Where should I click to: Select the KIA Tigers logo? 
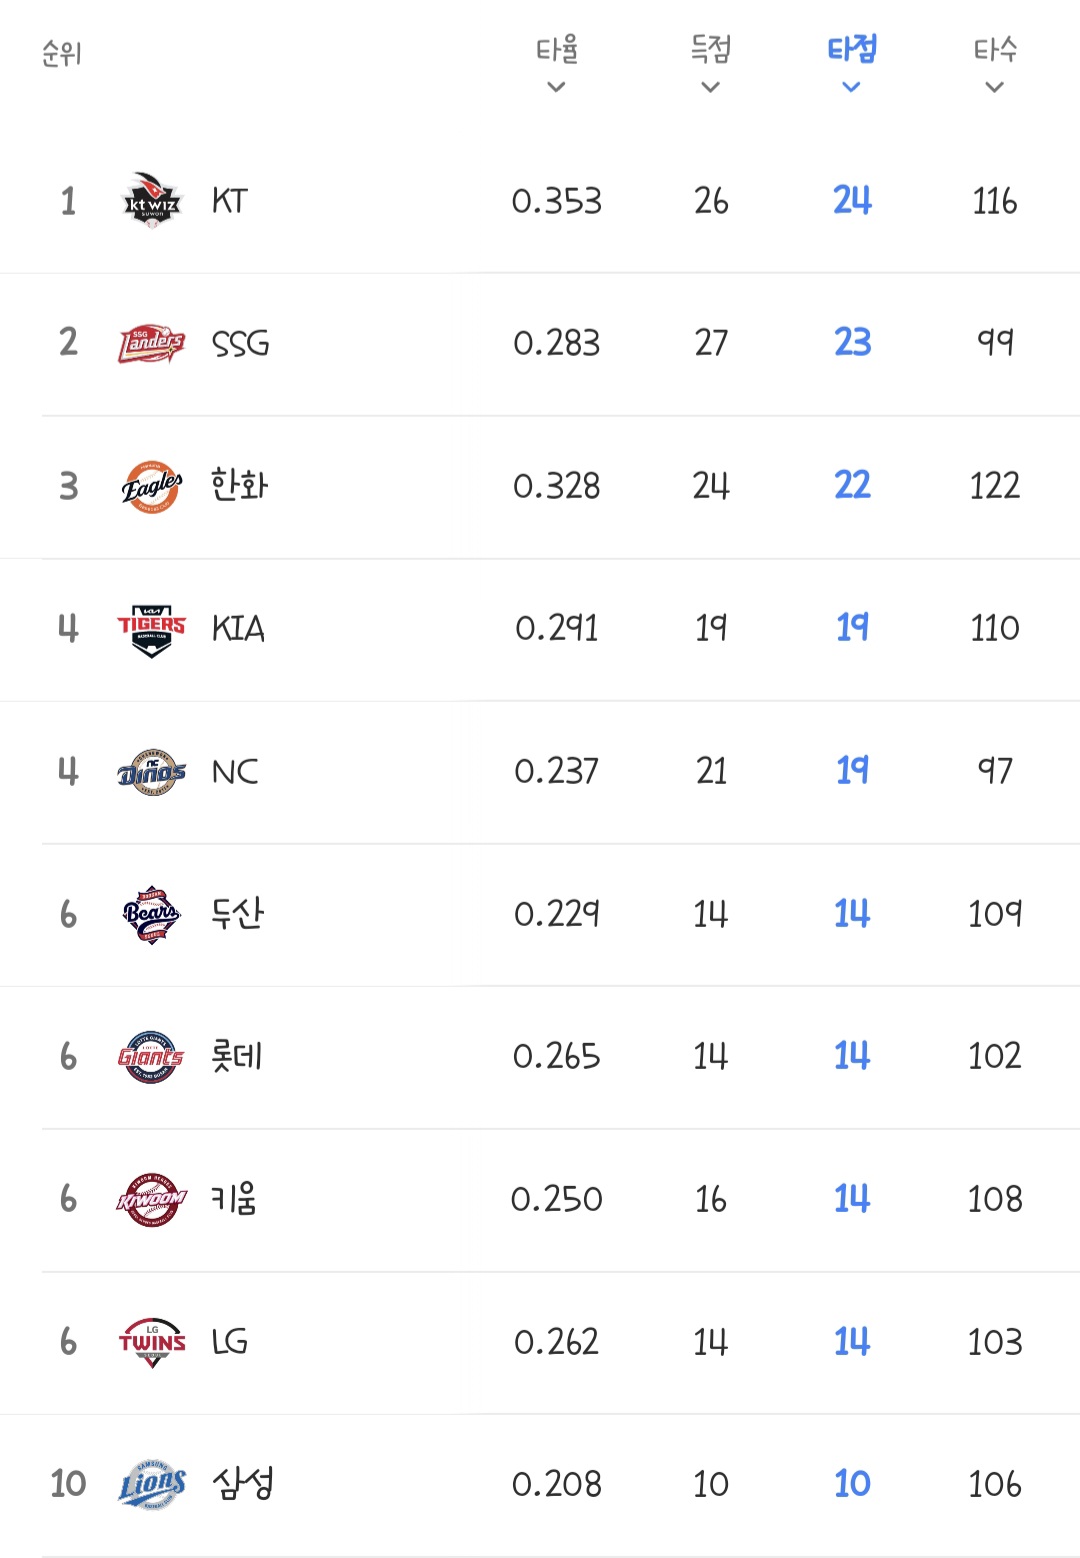(152, 630)
